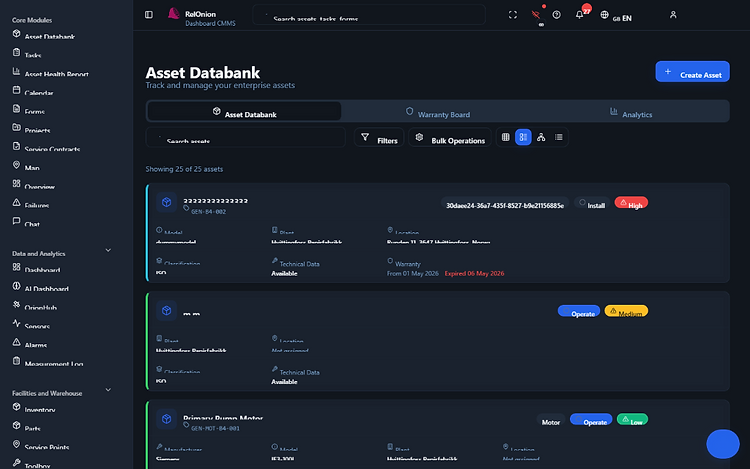The height and width of the screenshot is (469, 750).
Task: Switch to the compact list view
Action: 559,137
